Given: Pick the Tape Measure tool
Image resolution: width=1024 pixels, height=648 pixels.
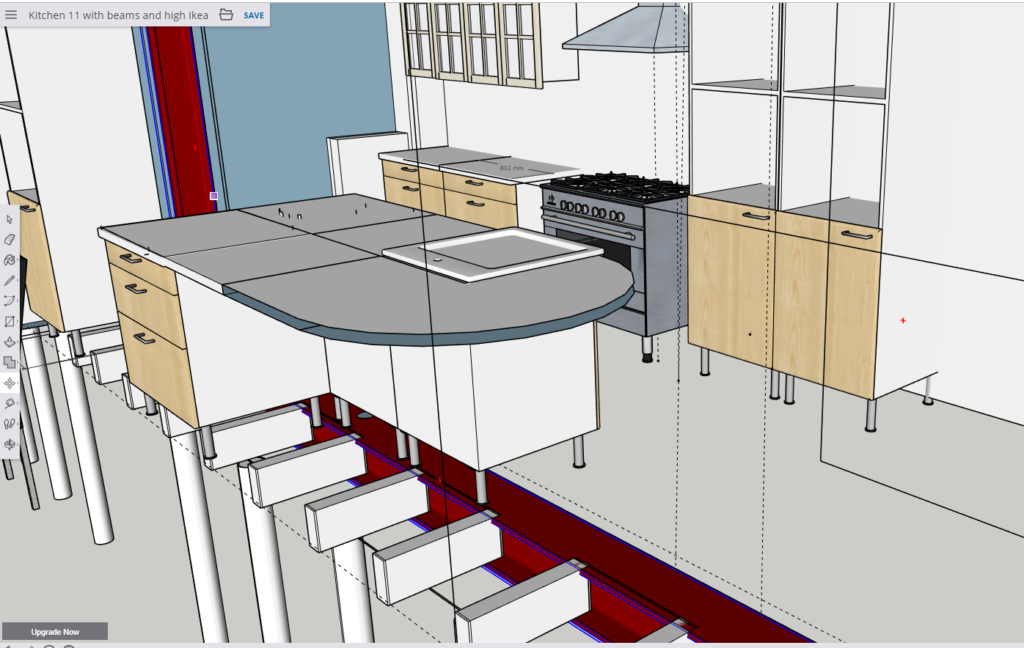Looking at the screenshot, I should point(10,404).
